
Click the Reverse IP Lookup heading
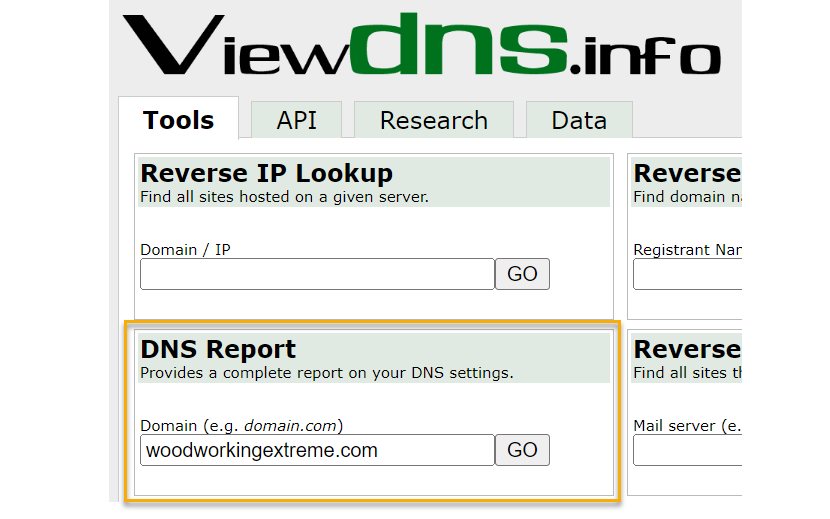[x=266, y=173]
